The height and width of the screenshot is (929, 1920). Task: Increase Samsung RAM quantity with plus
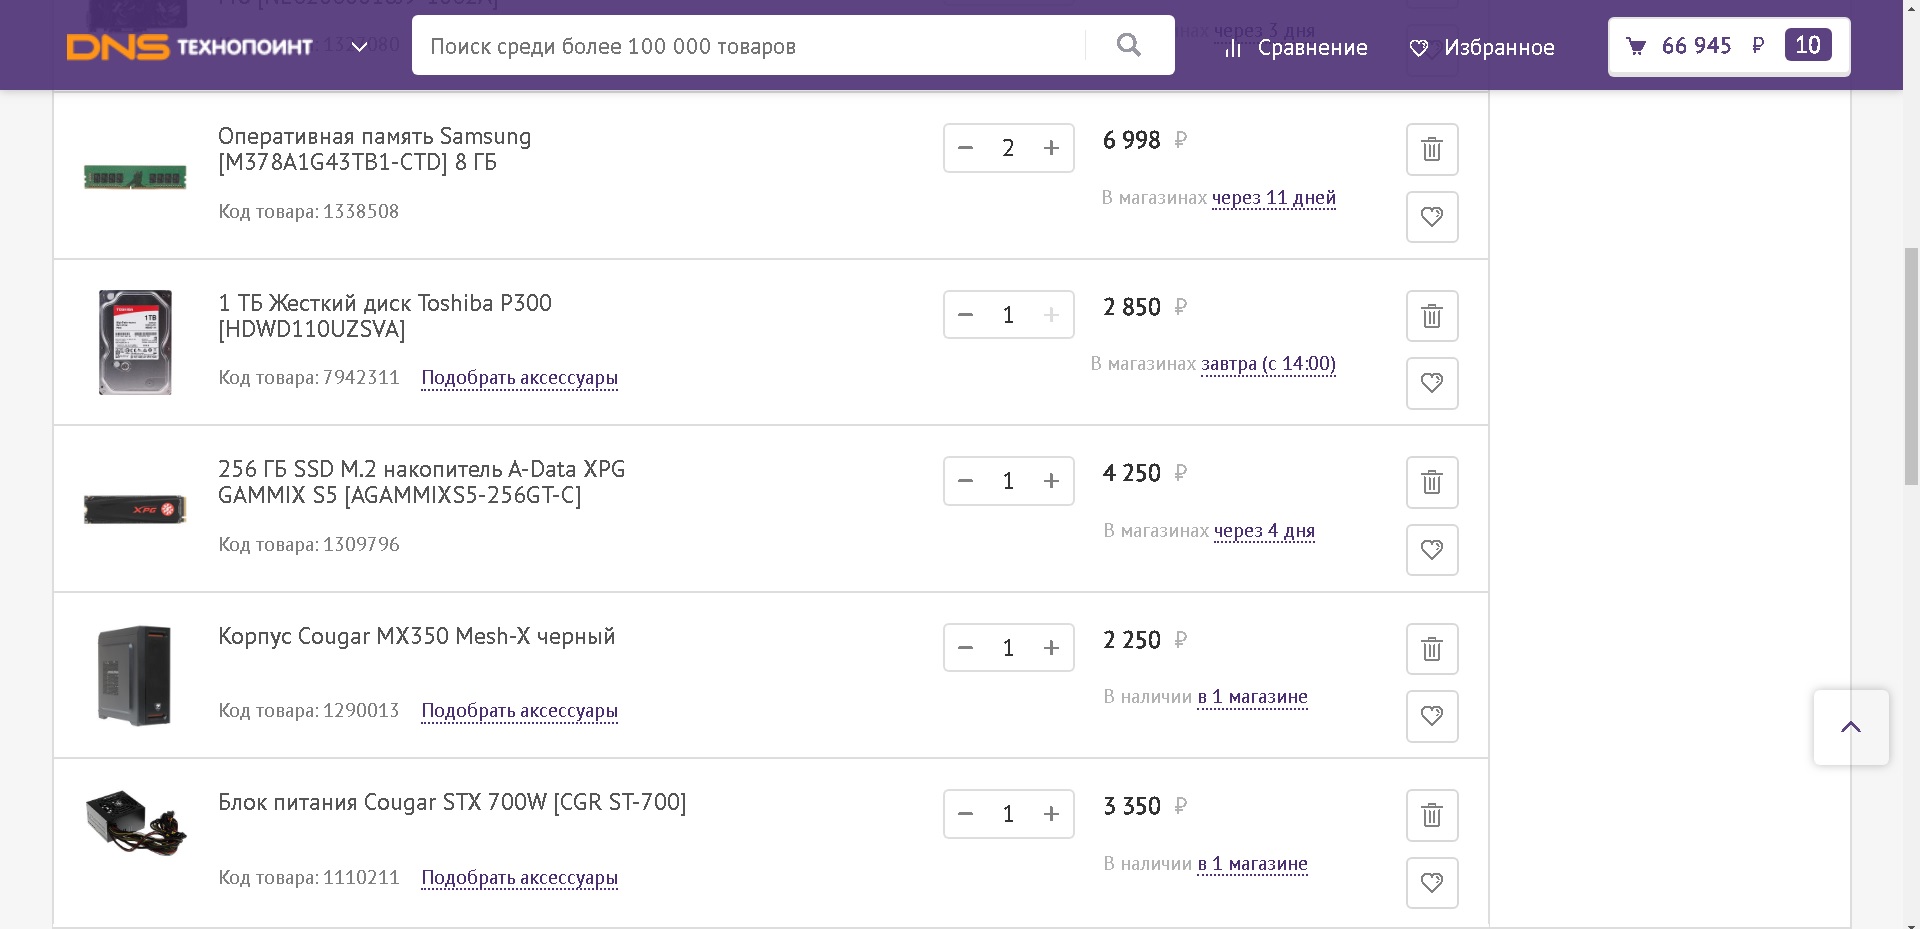click(1051, 148)
